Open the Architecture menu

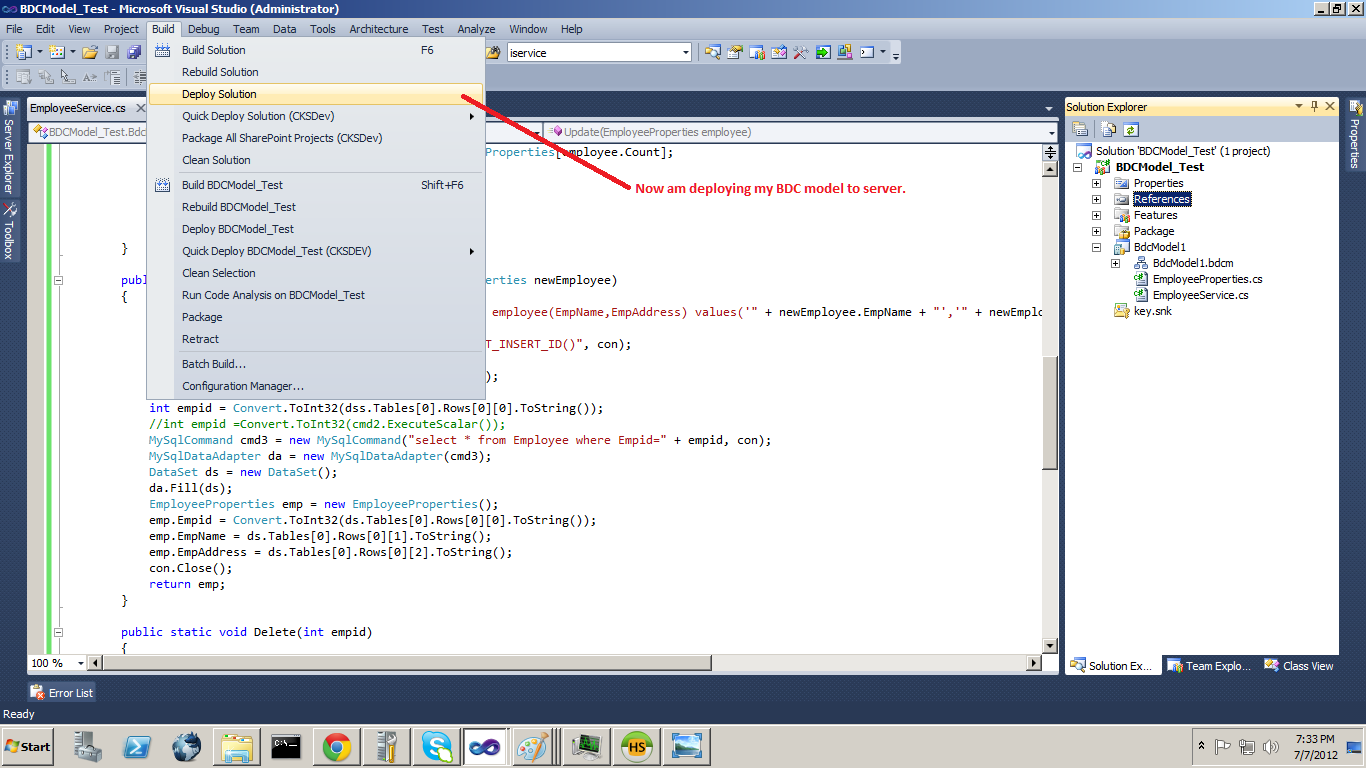coord(378,29)
